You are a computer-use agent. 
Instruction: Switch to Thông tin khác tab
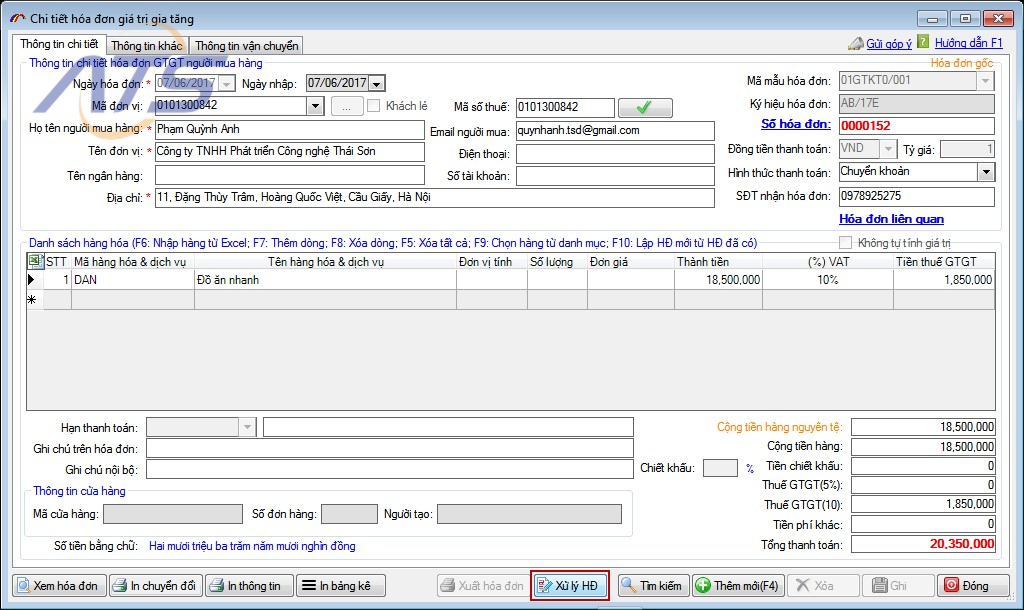pyautogui.click(x=147, y=46)
